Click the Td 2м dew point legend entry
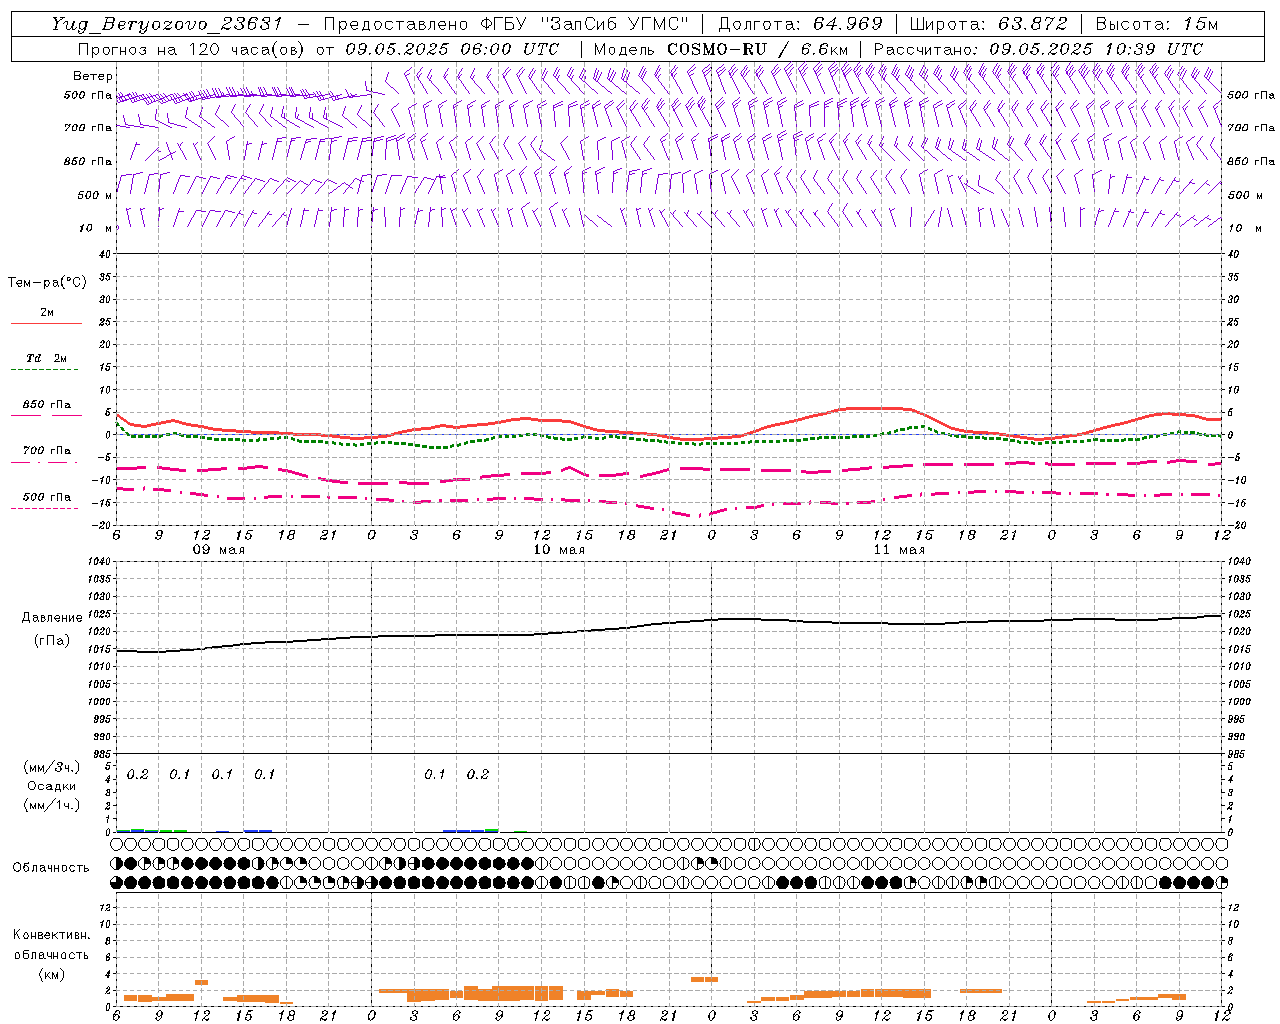1280x1024 pixels. pyautogui.click(x=46, y=358)
